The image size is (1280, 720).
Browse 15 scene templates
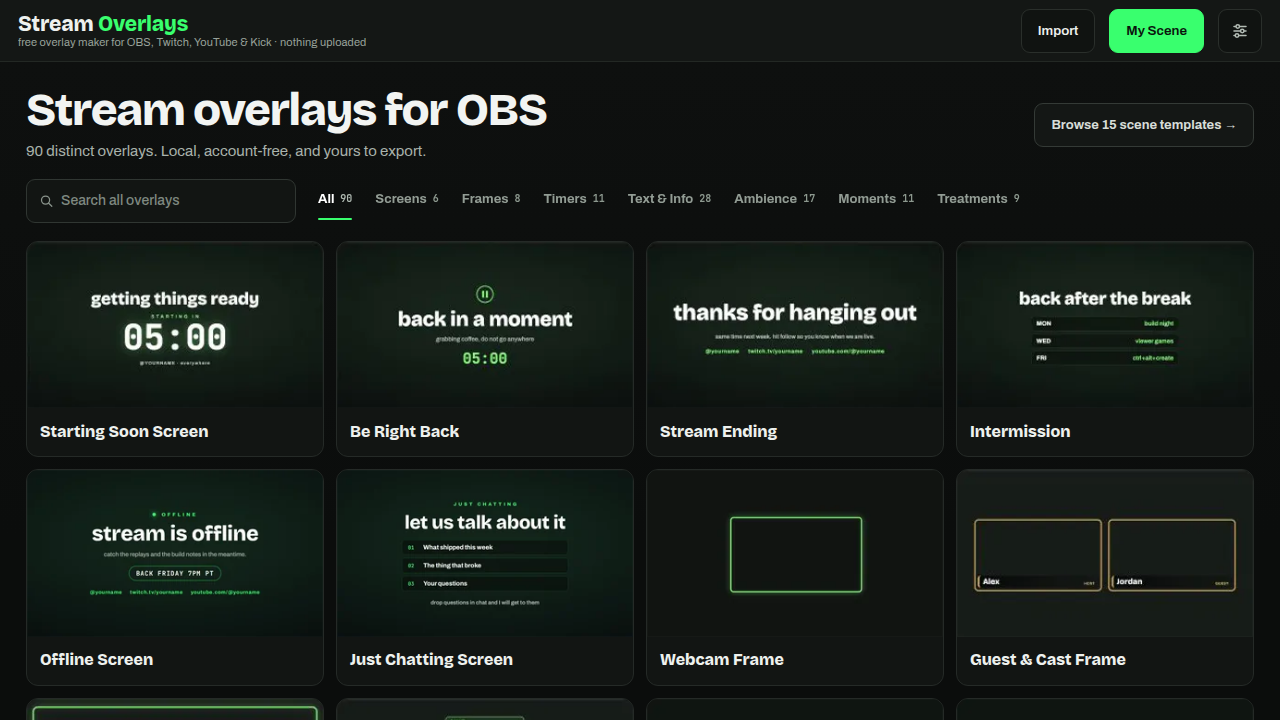1144,125
